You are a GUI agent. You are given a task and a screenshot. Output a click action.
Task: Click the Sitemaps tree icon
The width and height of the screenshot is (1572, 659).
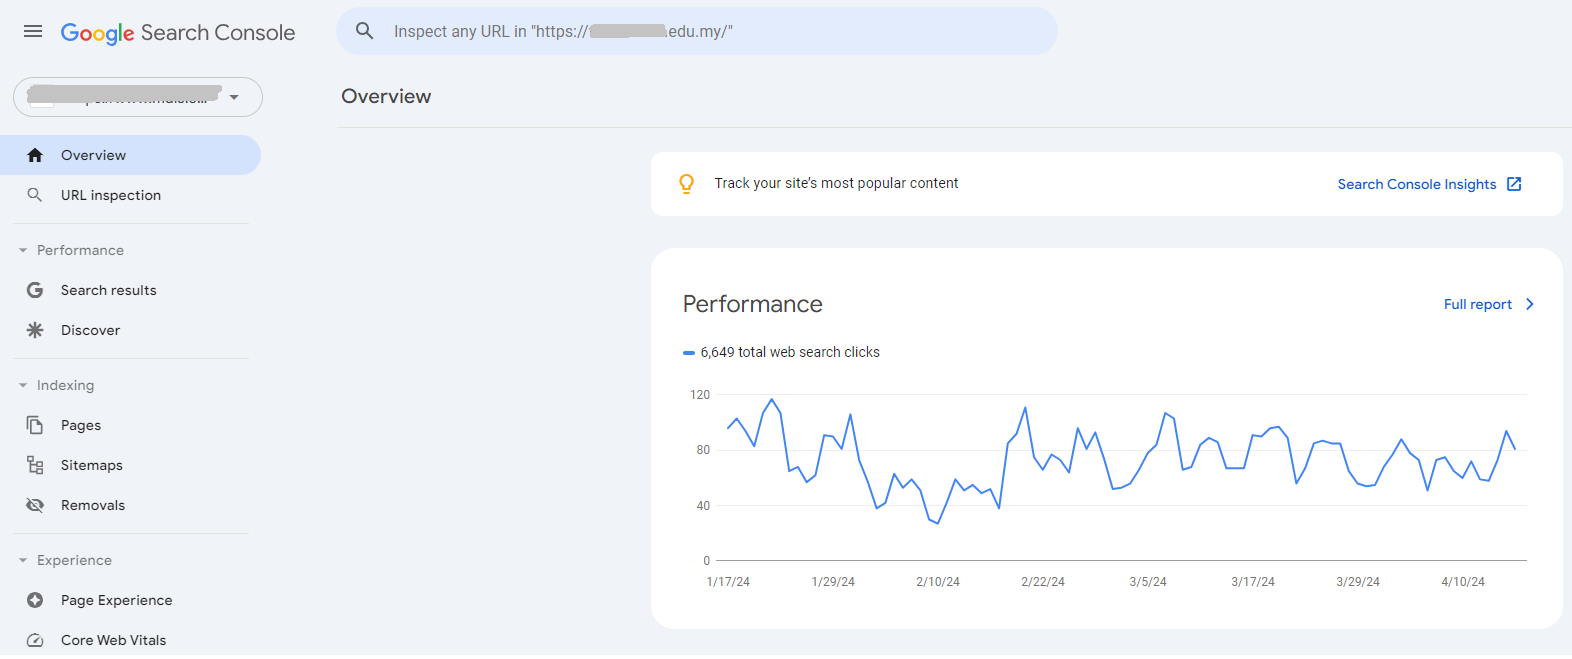pos(35,465)
